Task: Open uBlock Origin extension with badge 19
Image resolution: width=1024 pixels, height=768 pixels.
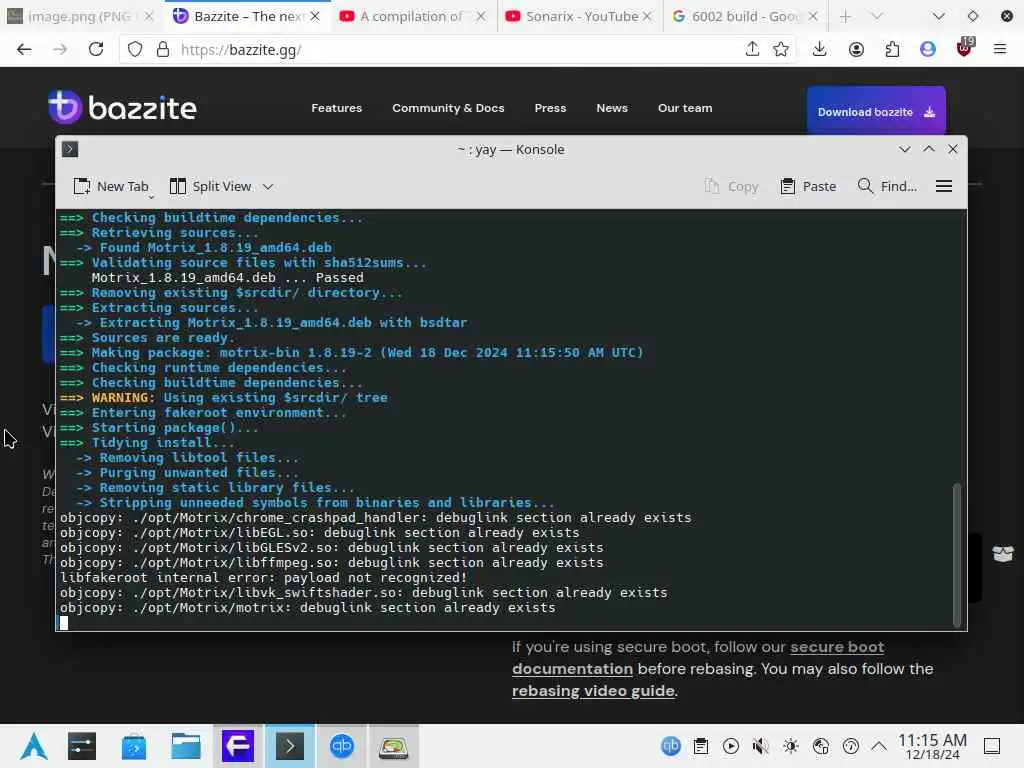Action: 965,48
